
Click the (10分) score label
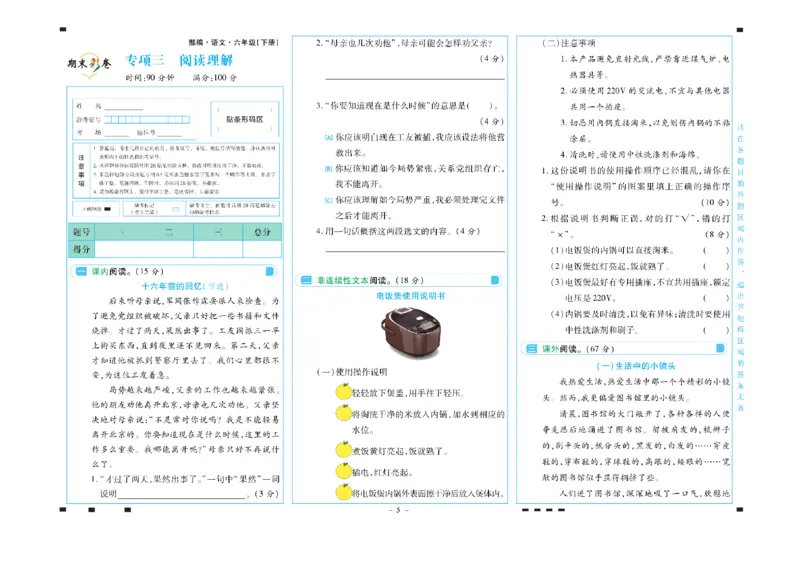click(x=715, y=202)
